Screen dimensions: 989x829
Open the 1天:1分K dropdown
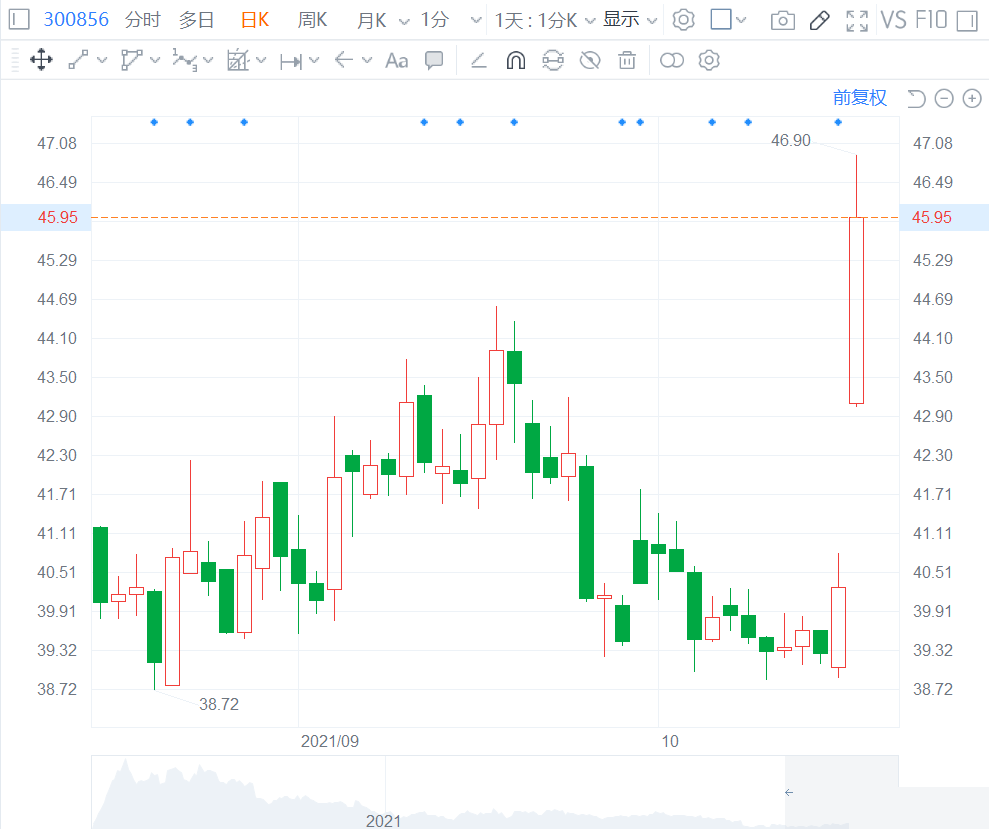tap(545, 21)
